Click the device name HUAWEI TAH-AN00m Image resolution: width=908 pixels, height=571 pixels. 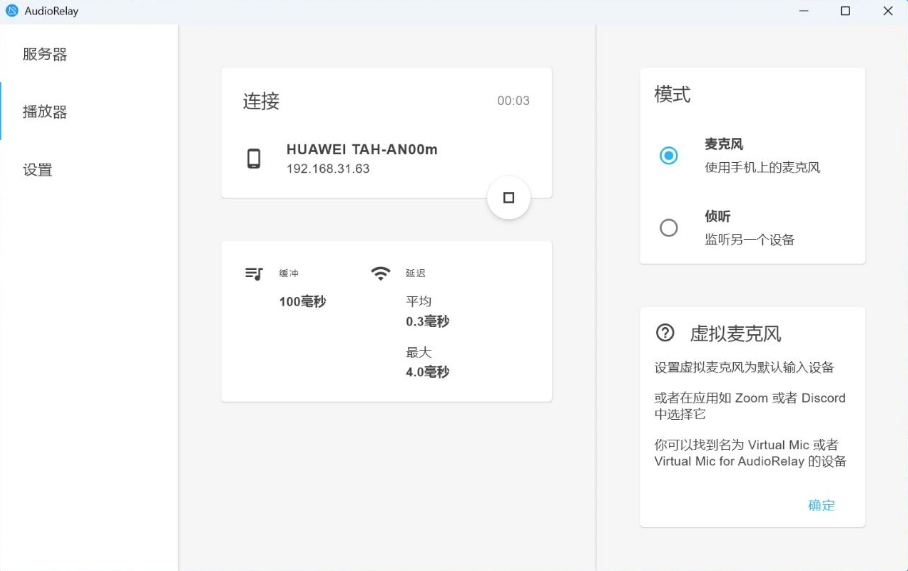coord(362,149)
